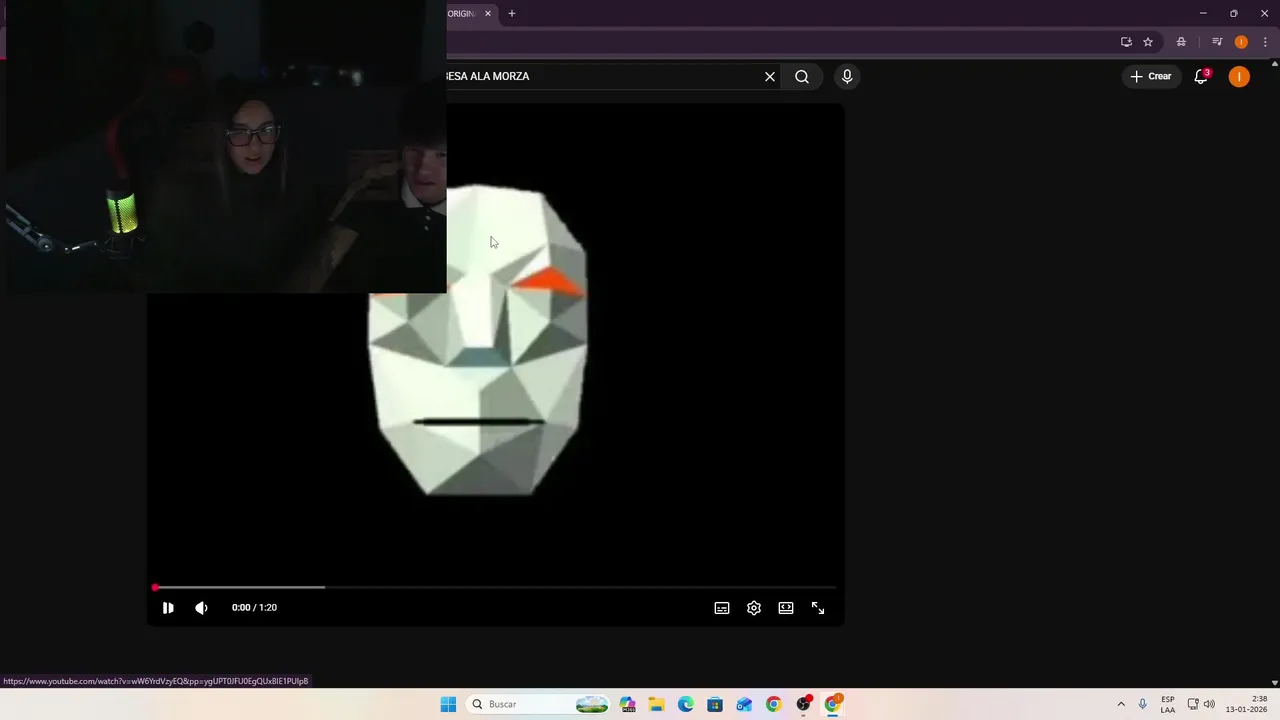The width and height of the screenshot is (1280, 720).
Task: Open YouTube account avatar menu
Action: coord(1239,76)
